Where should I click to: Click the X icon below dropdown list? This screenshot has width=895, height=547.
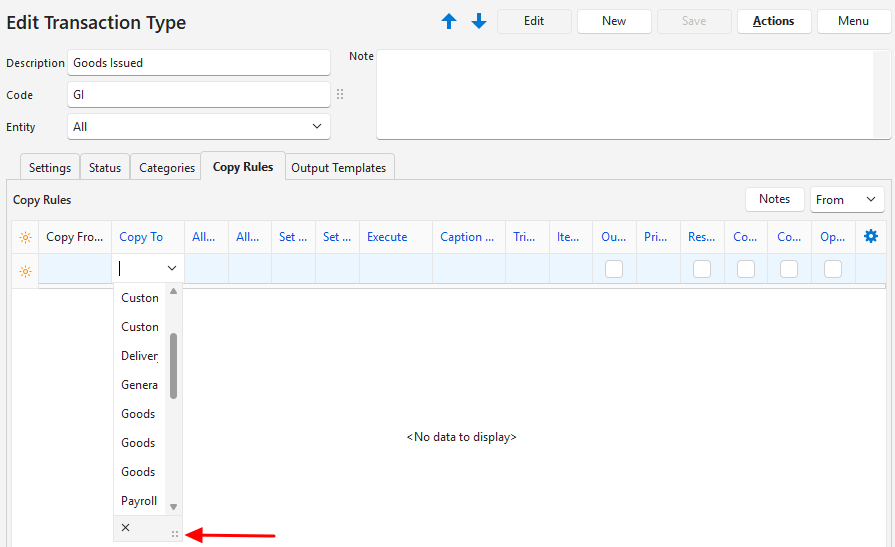coord(125,527)
